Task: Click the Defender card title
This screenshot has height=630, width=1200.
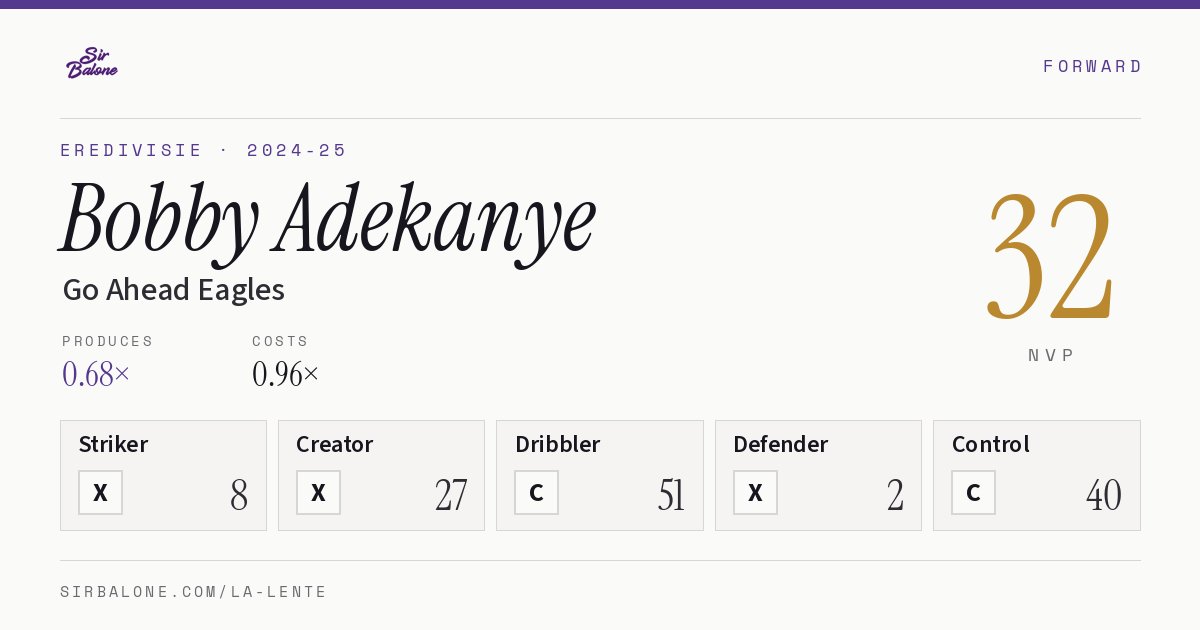Action: pyautogui.click(x=781, y=444)
